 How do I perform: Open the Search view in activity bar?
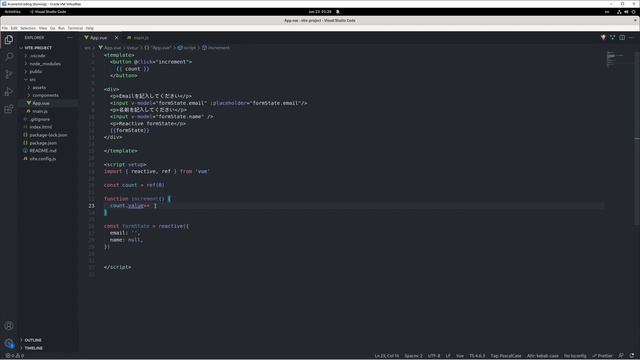click(x=9, y=57)
